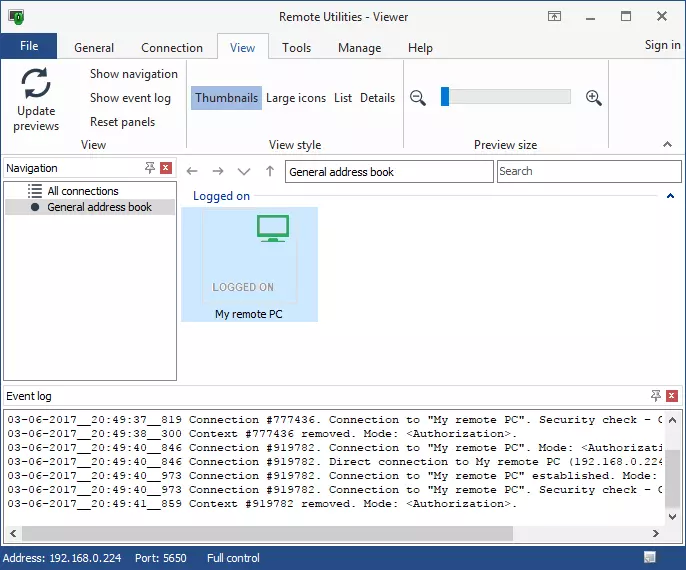Pin the Navigation panel
This screenshot has height=570, width=686.
coord(150,168)
